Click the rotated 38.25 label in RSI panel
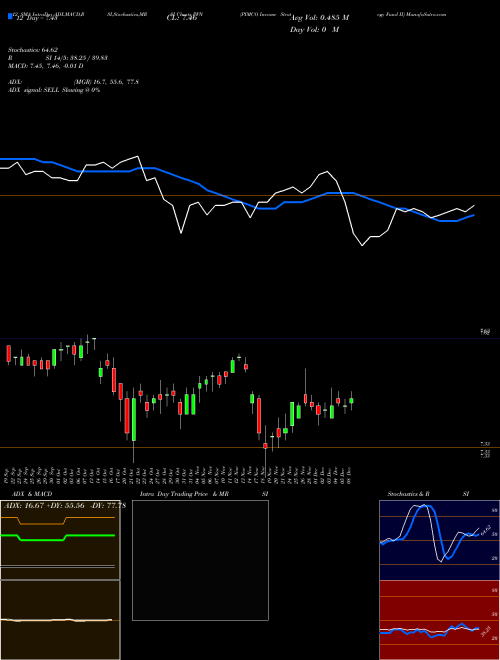500x660 pixels. tap(485, 631)
